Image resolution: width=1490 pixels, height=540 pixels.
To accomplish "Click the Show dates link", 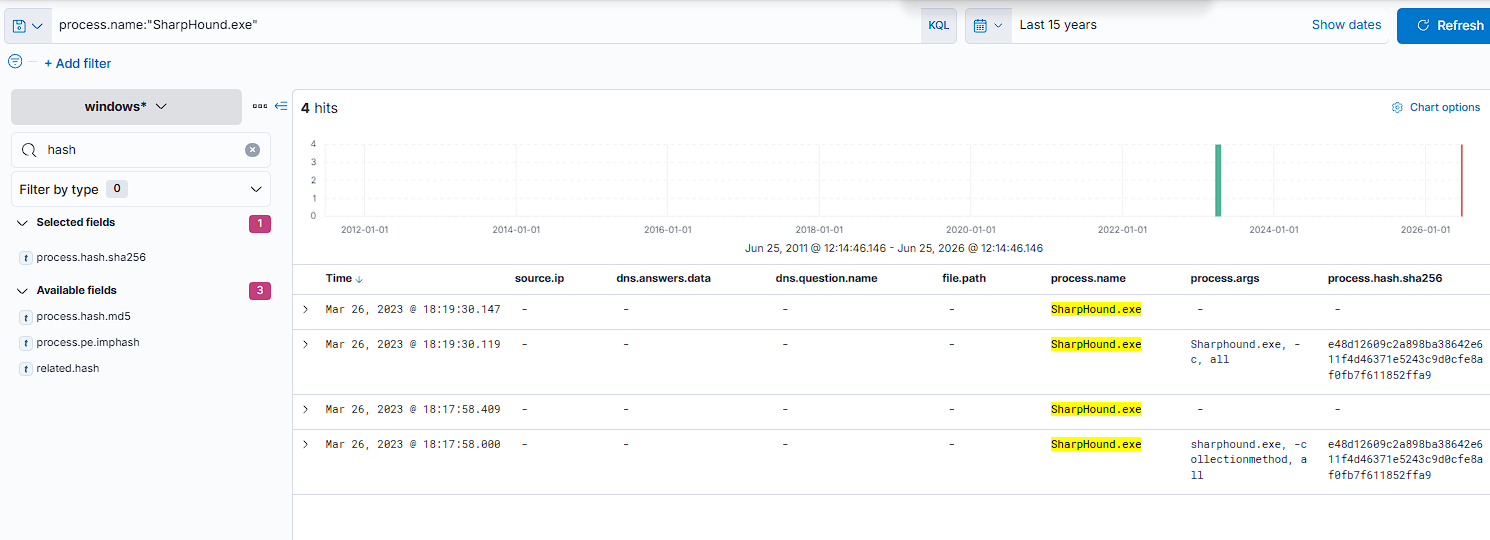I will tap(1346, 25).
